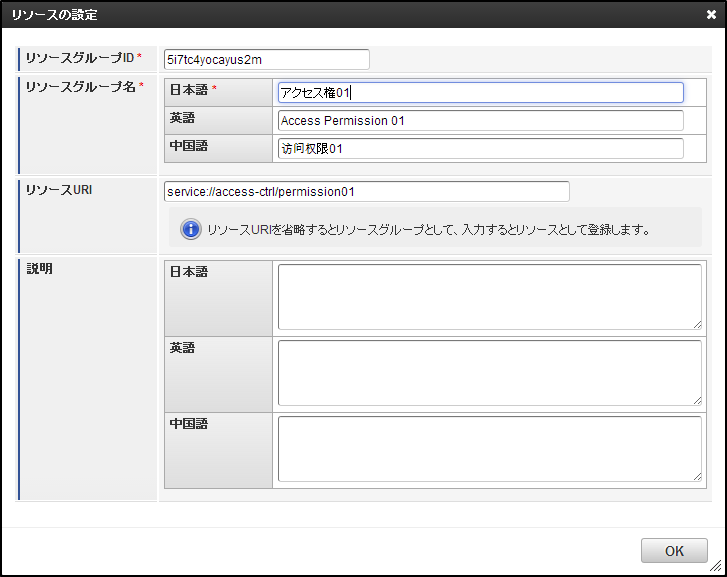
Task: Click the blue info icon
Action: click(190, 229)
